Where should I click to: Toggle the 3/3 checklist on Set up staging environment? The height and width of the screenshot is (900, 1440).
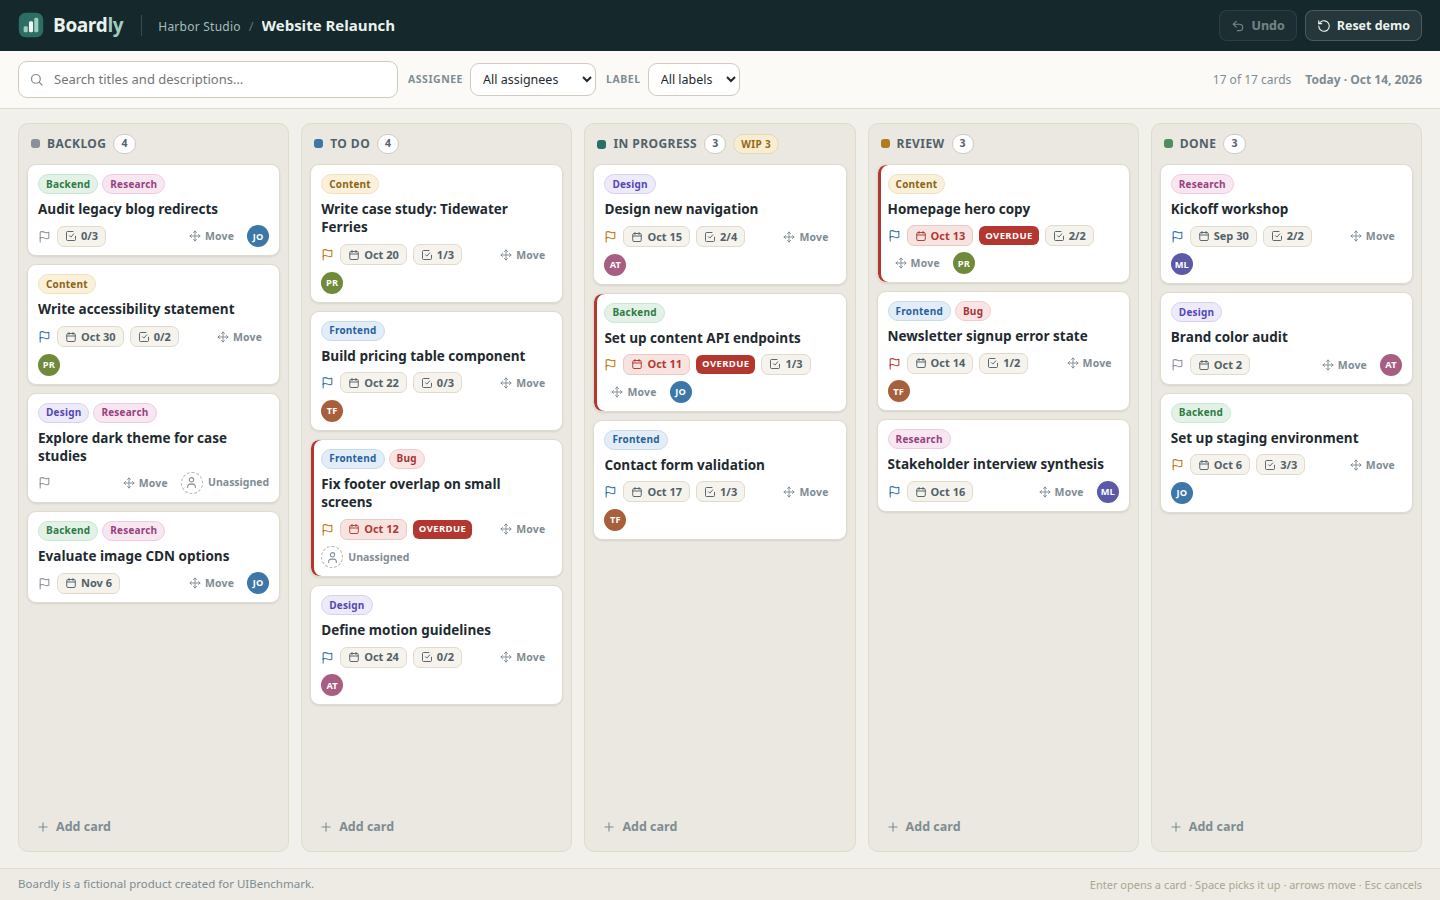(1281, 465)
